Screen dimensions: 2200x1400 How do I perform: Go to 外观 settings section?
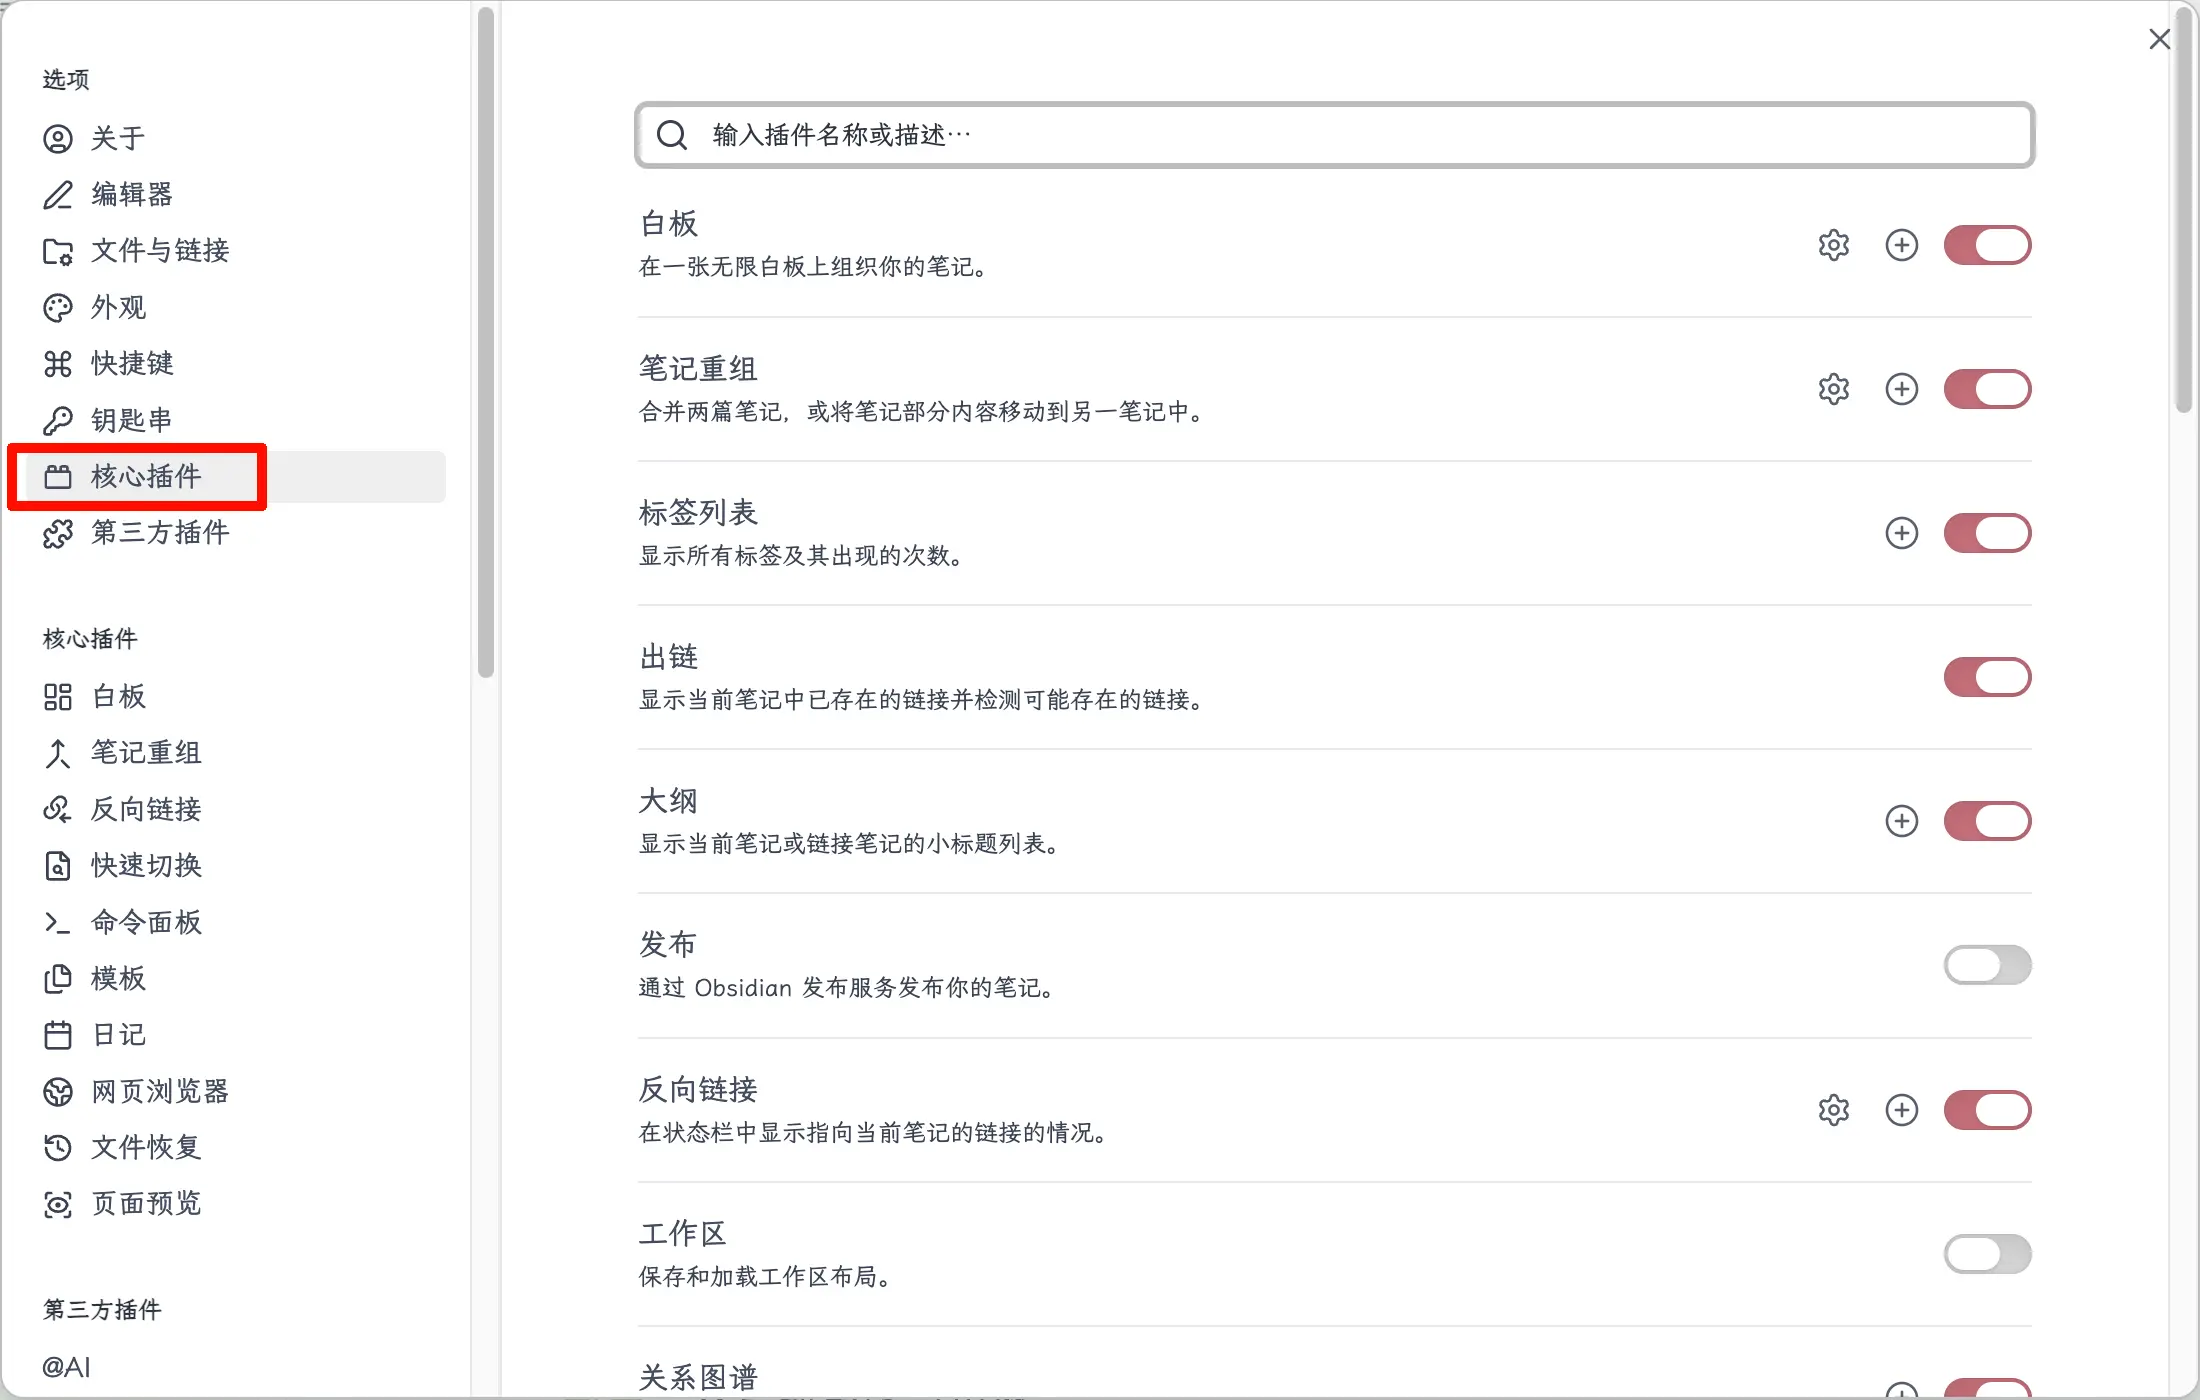coord(118,307)
